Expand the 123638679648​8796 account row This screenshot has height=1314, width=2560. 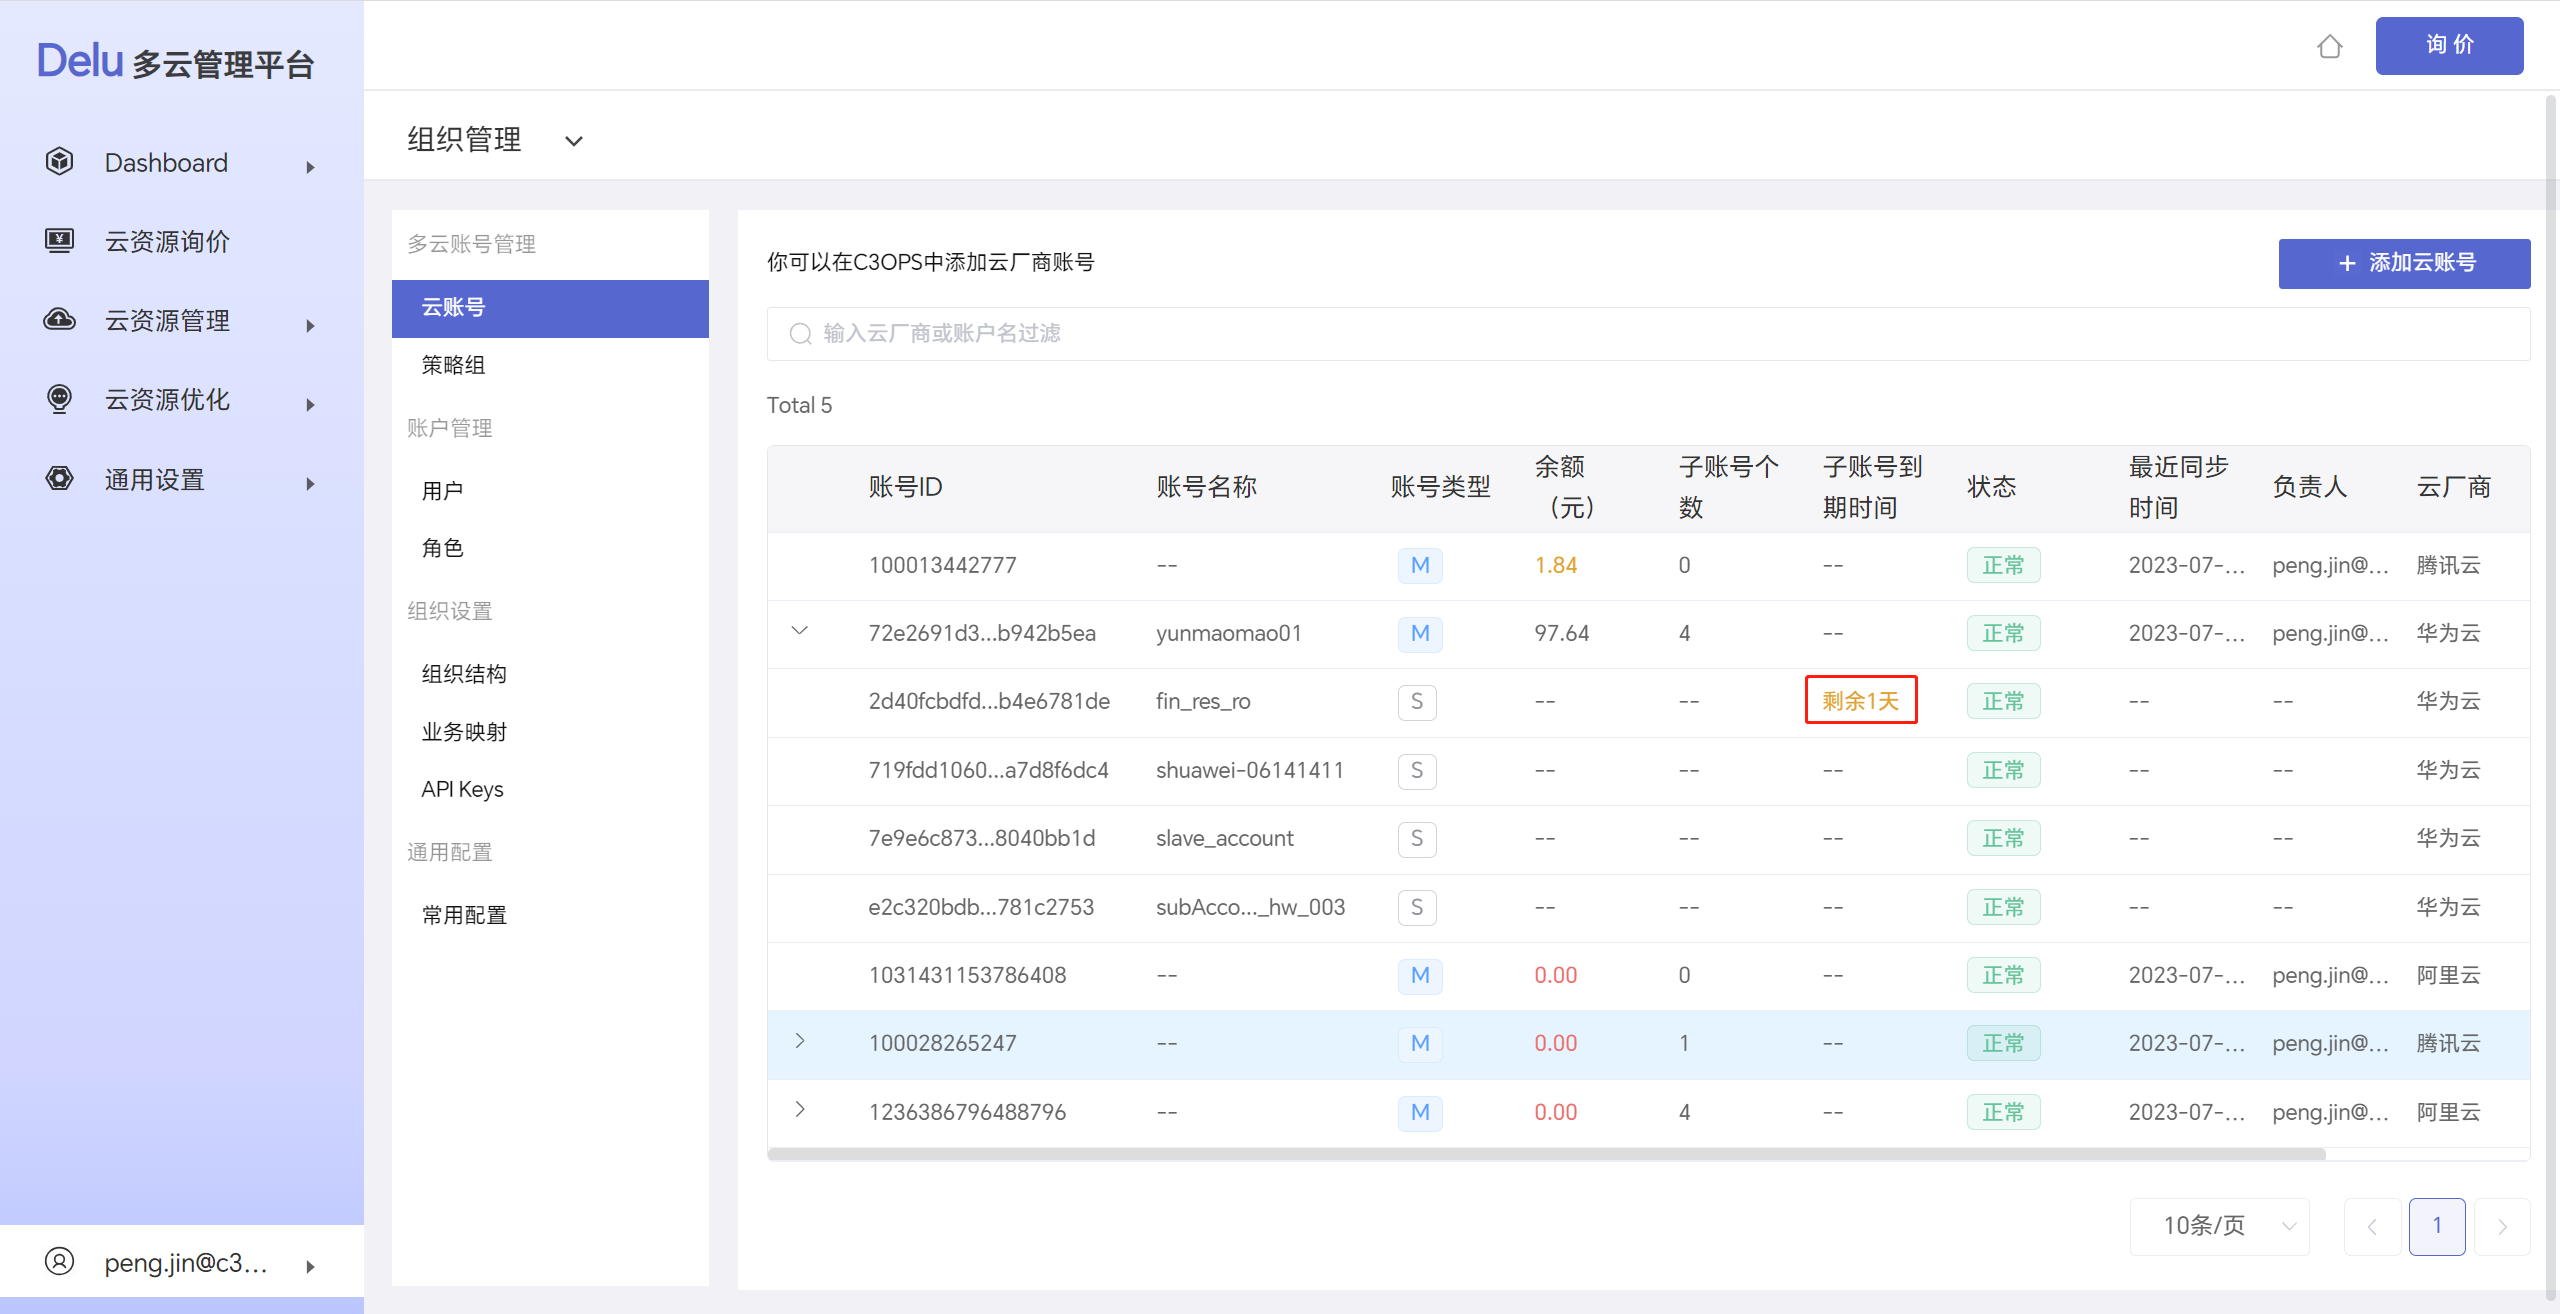[799, 1110]
